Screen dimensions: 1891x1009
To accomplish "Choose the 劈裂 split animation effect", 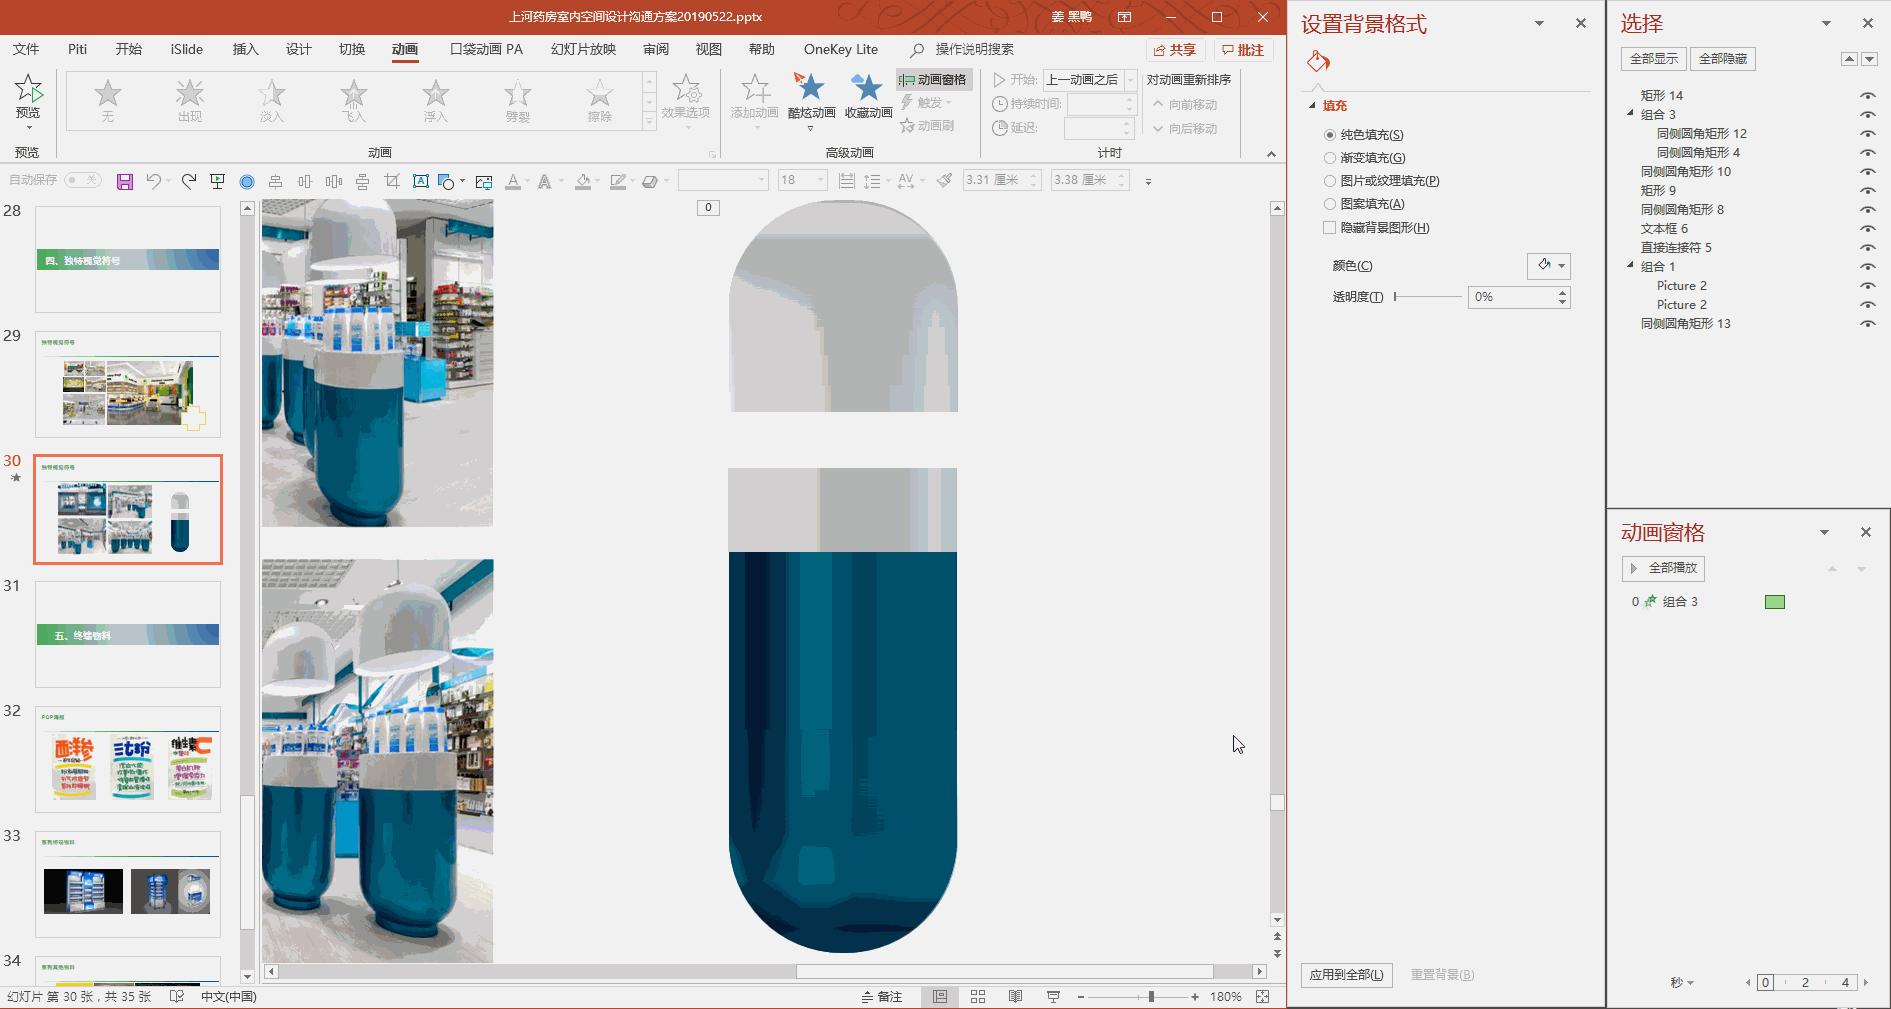I will click(x=518, y=101).
